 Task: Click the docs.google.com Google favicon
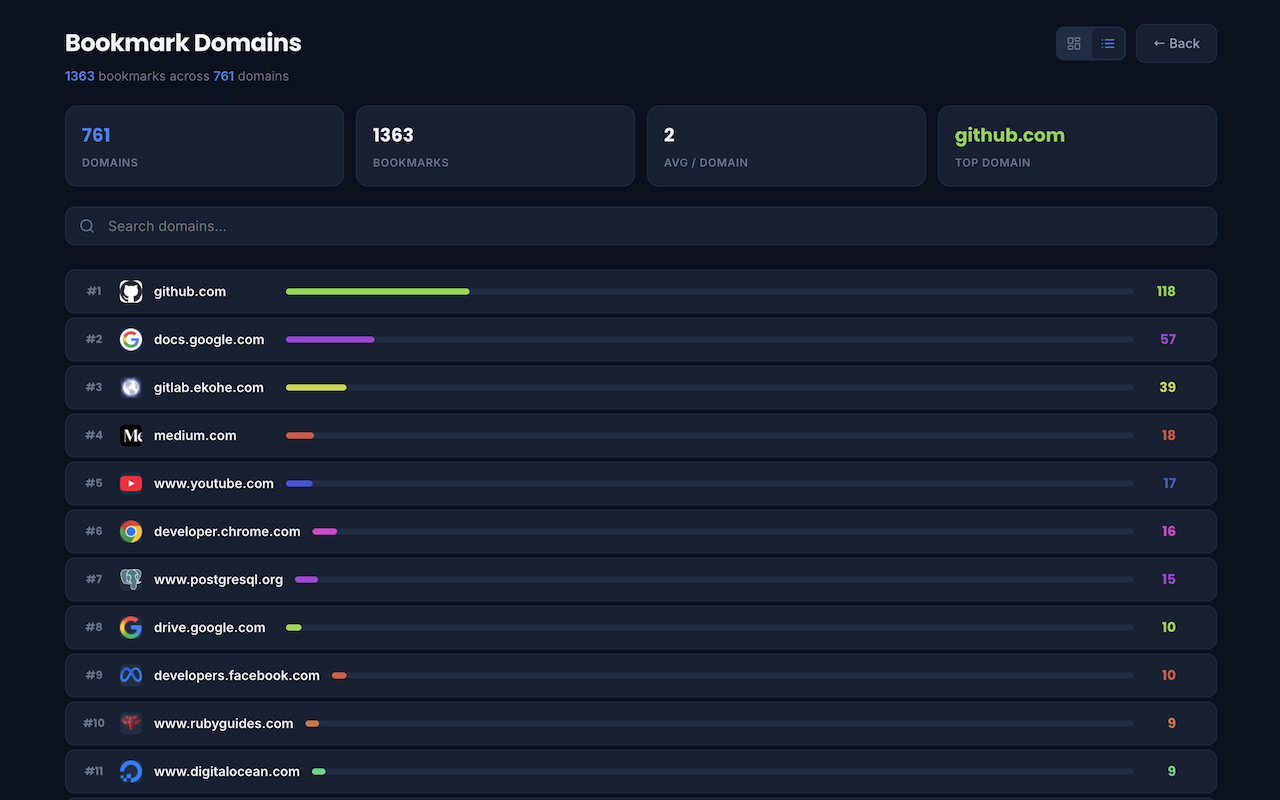click(131, 339)
